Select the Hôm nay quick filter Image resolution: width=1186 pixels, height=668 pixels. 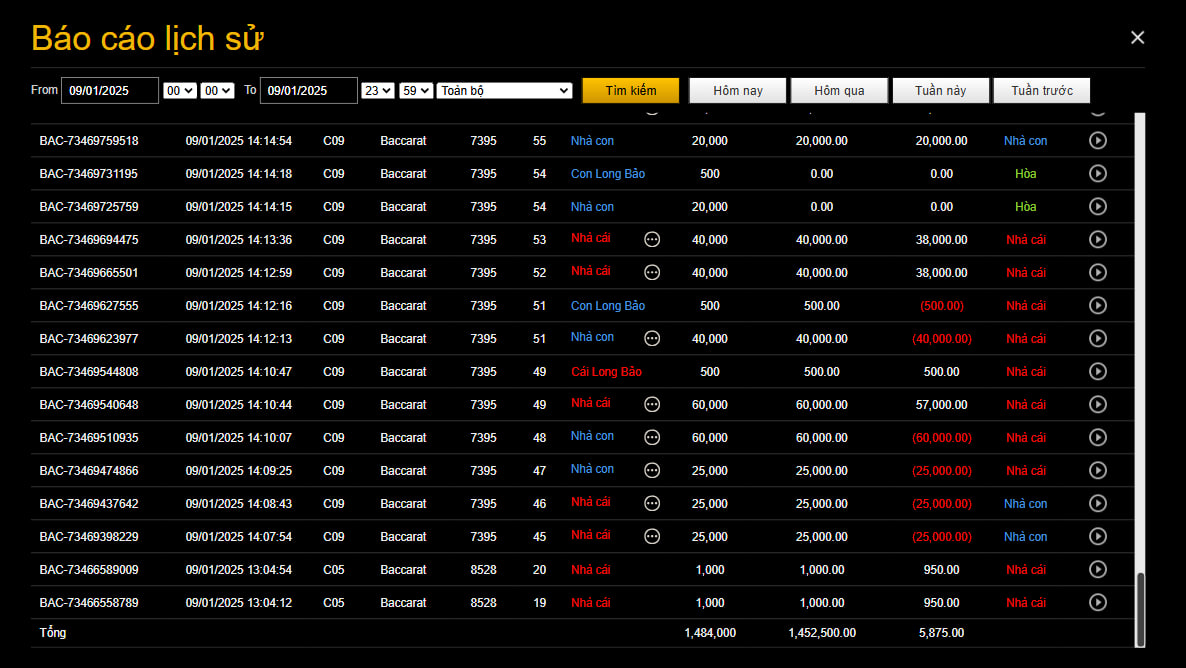pyautogui.click(x=738, y=91)
